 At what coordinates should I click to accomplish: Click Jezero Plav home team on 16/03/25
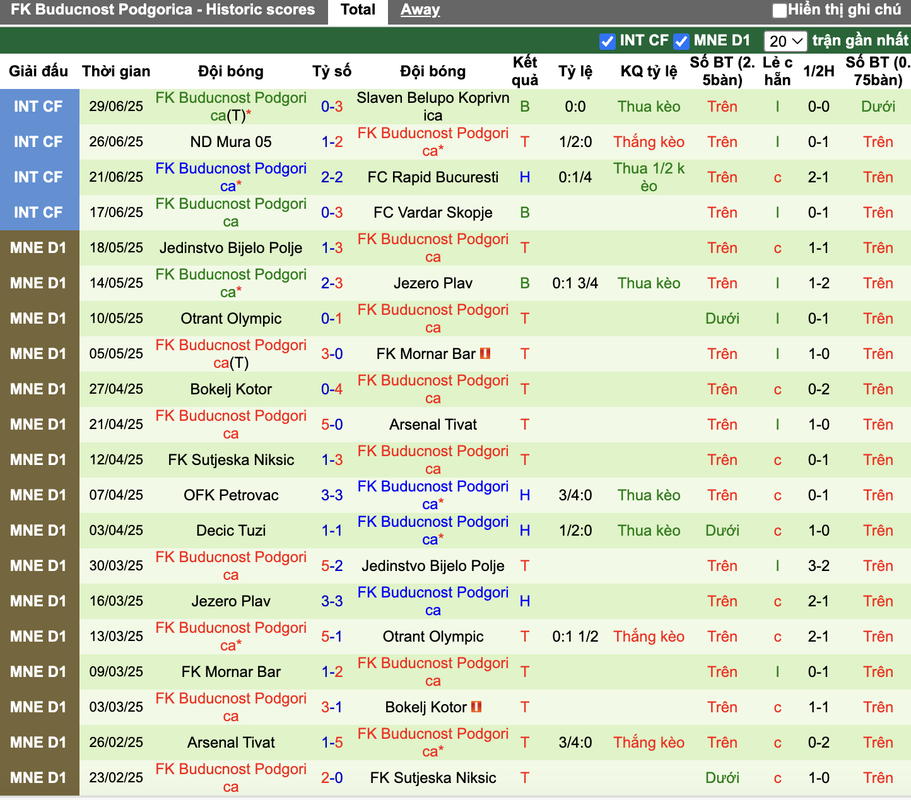231,601
